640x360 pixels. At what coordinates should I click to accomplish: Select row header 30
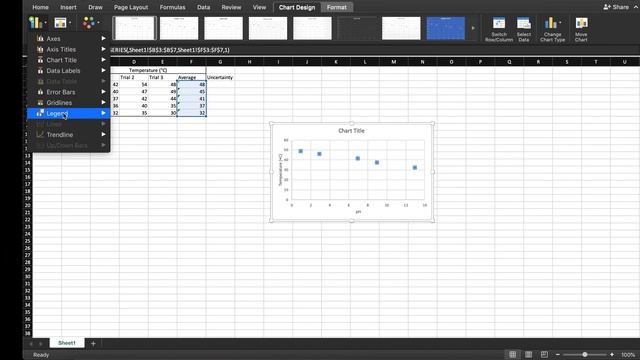click(27, 276)
